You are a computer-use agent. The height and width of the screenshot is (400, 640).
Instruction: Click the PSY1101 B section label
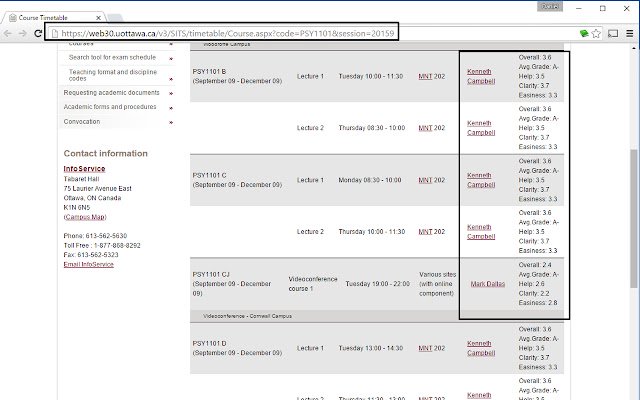pyautogui.click(x=209, y=71)
